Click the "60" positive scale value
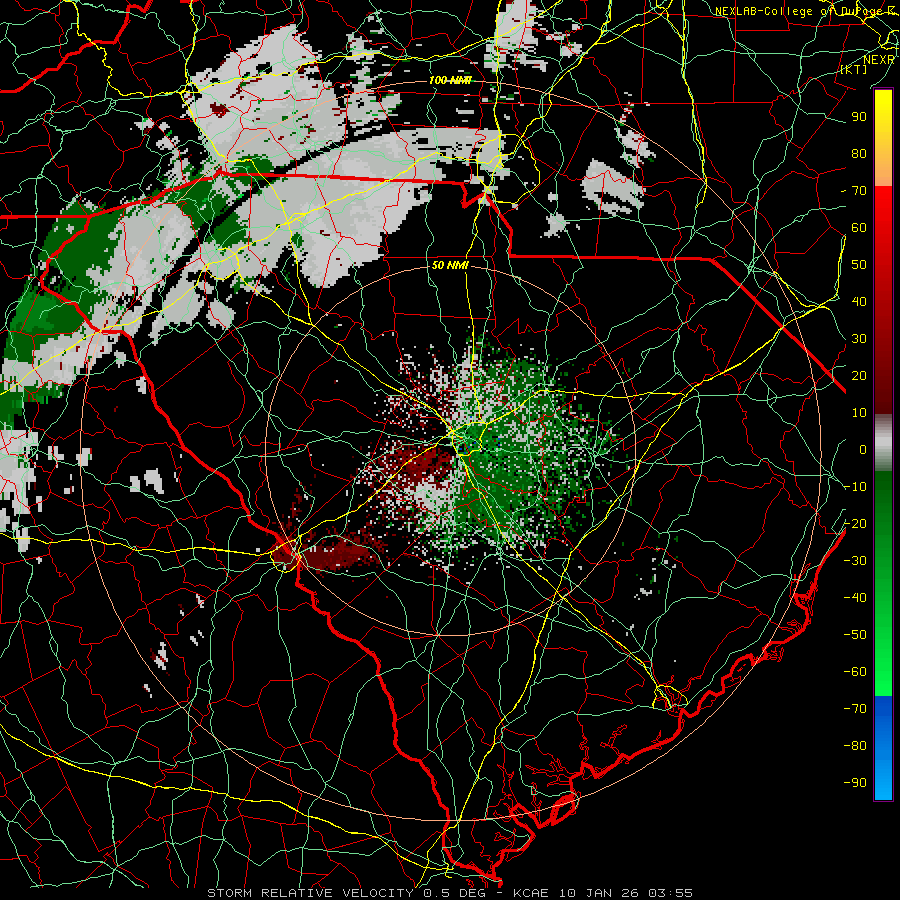Image resolution: width=900 pixels, height=900 pixels. 859,227
